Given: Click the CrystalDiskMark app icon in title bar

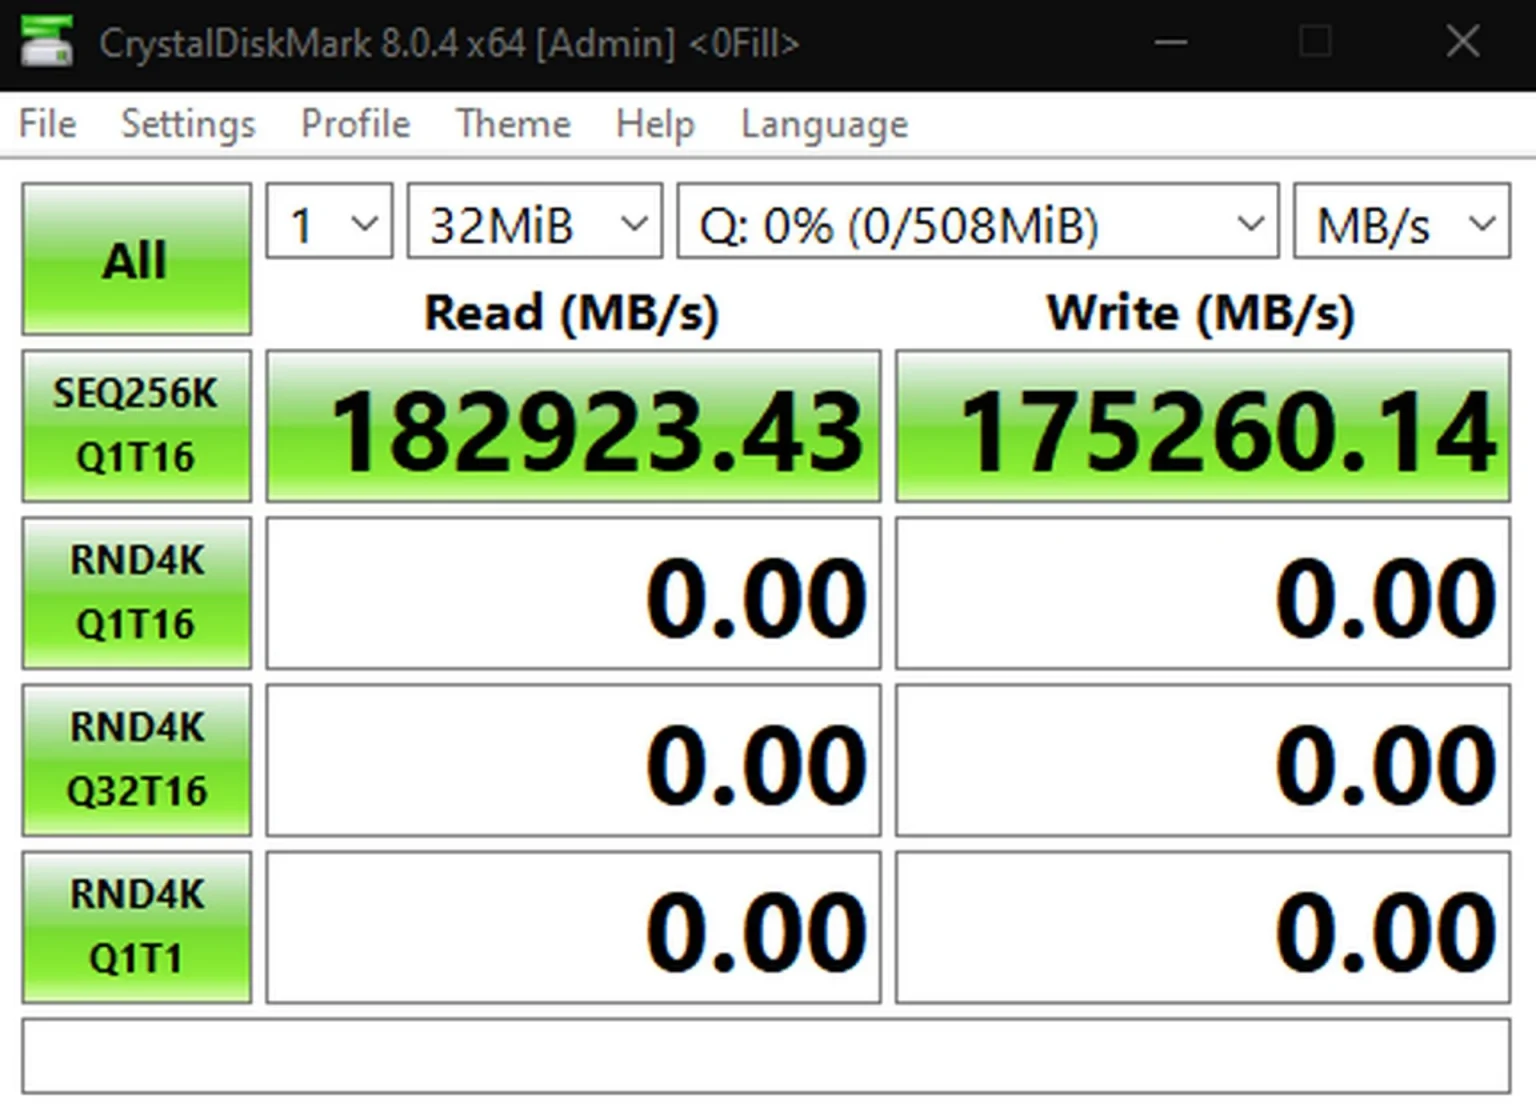Looking at the screenshot, I should 46,42.
